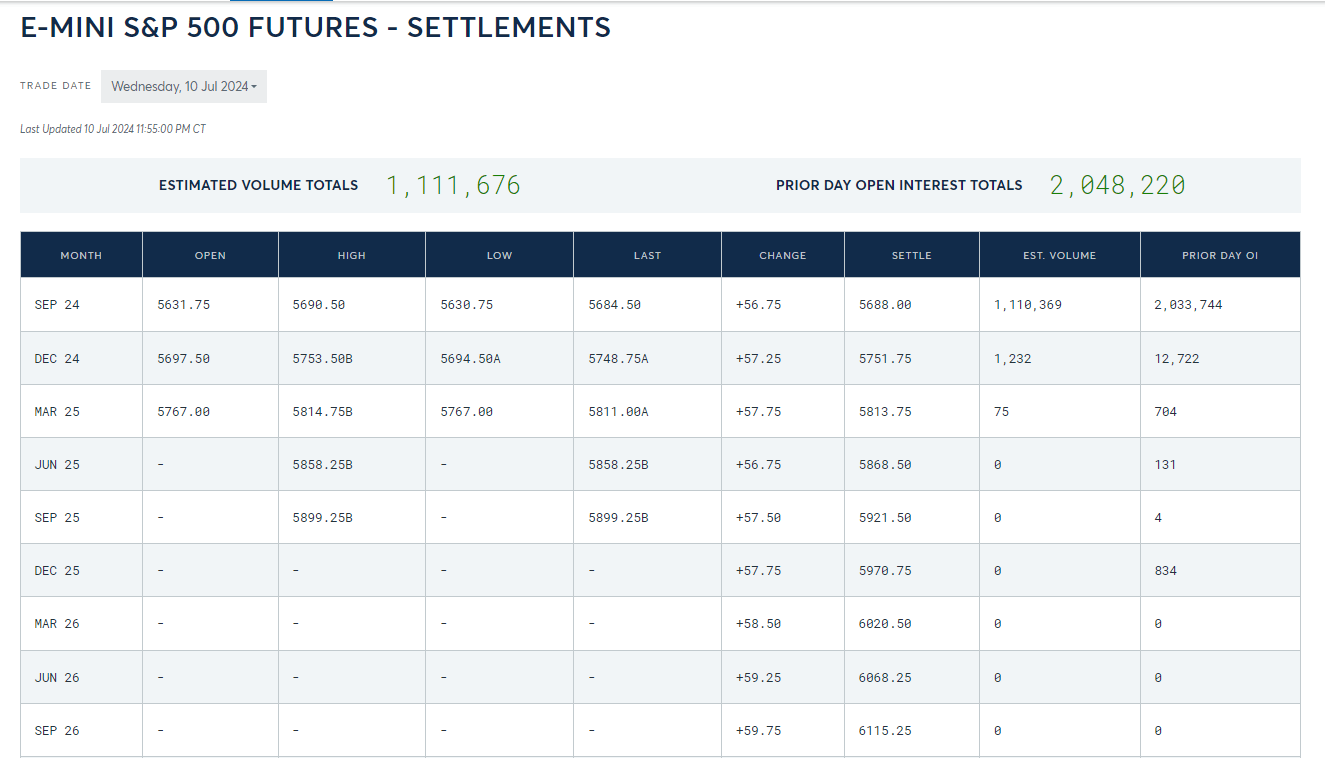Click change value +59.25
Image resolution: width=1325 pixels, height=758 pixels.
758,677
